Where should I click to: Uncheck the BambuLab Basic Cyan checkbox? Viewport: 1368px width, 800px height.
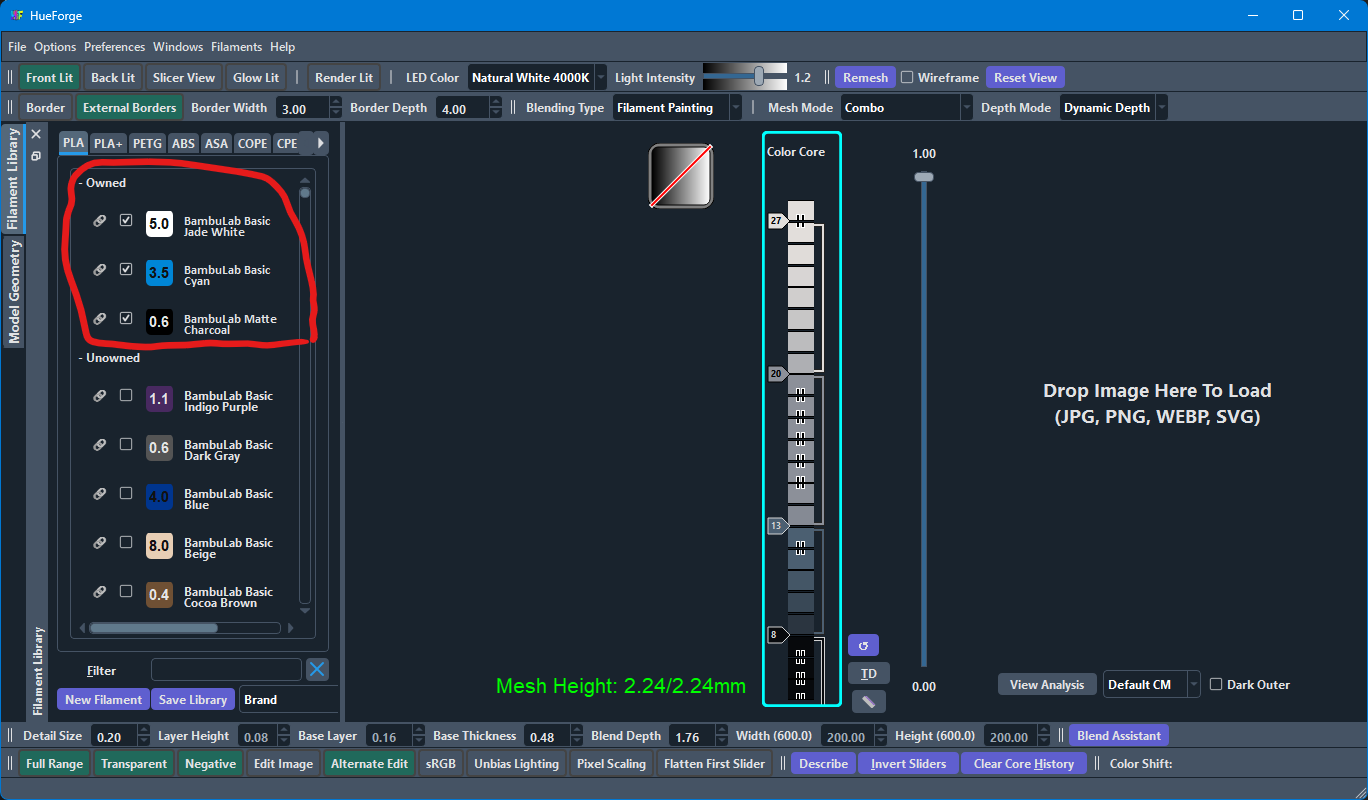click(x=126, y=269)
